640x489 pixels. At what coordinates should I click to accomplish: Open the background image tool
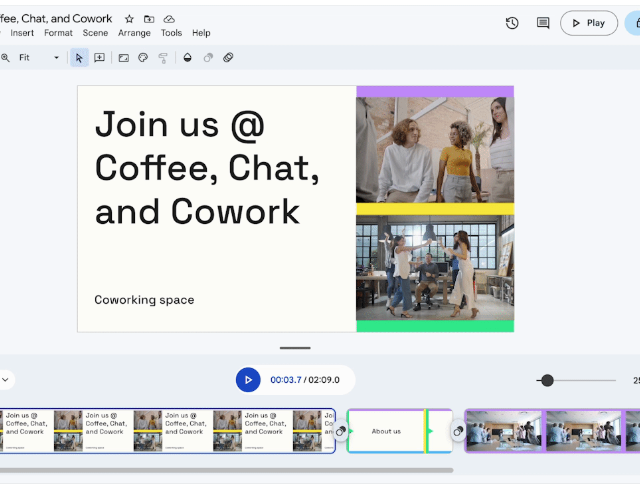click(124, 58)
